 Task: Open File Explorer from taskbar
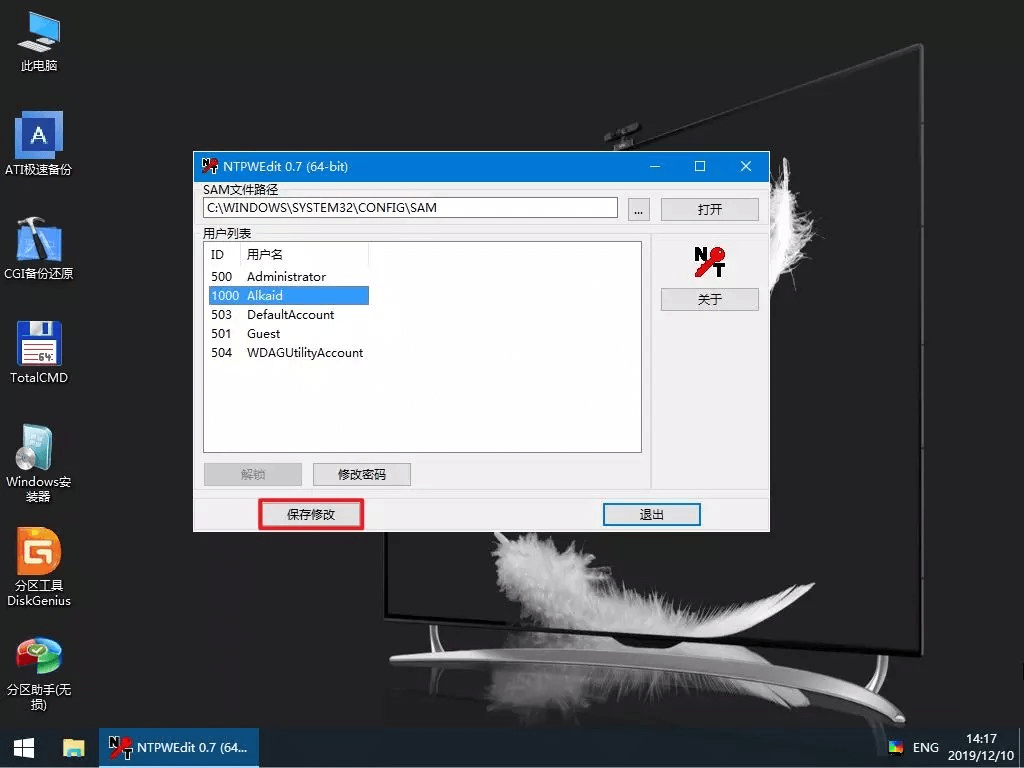pyautogui.click(x=73, y=747)
